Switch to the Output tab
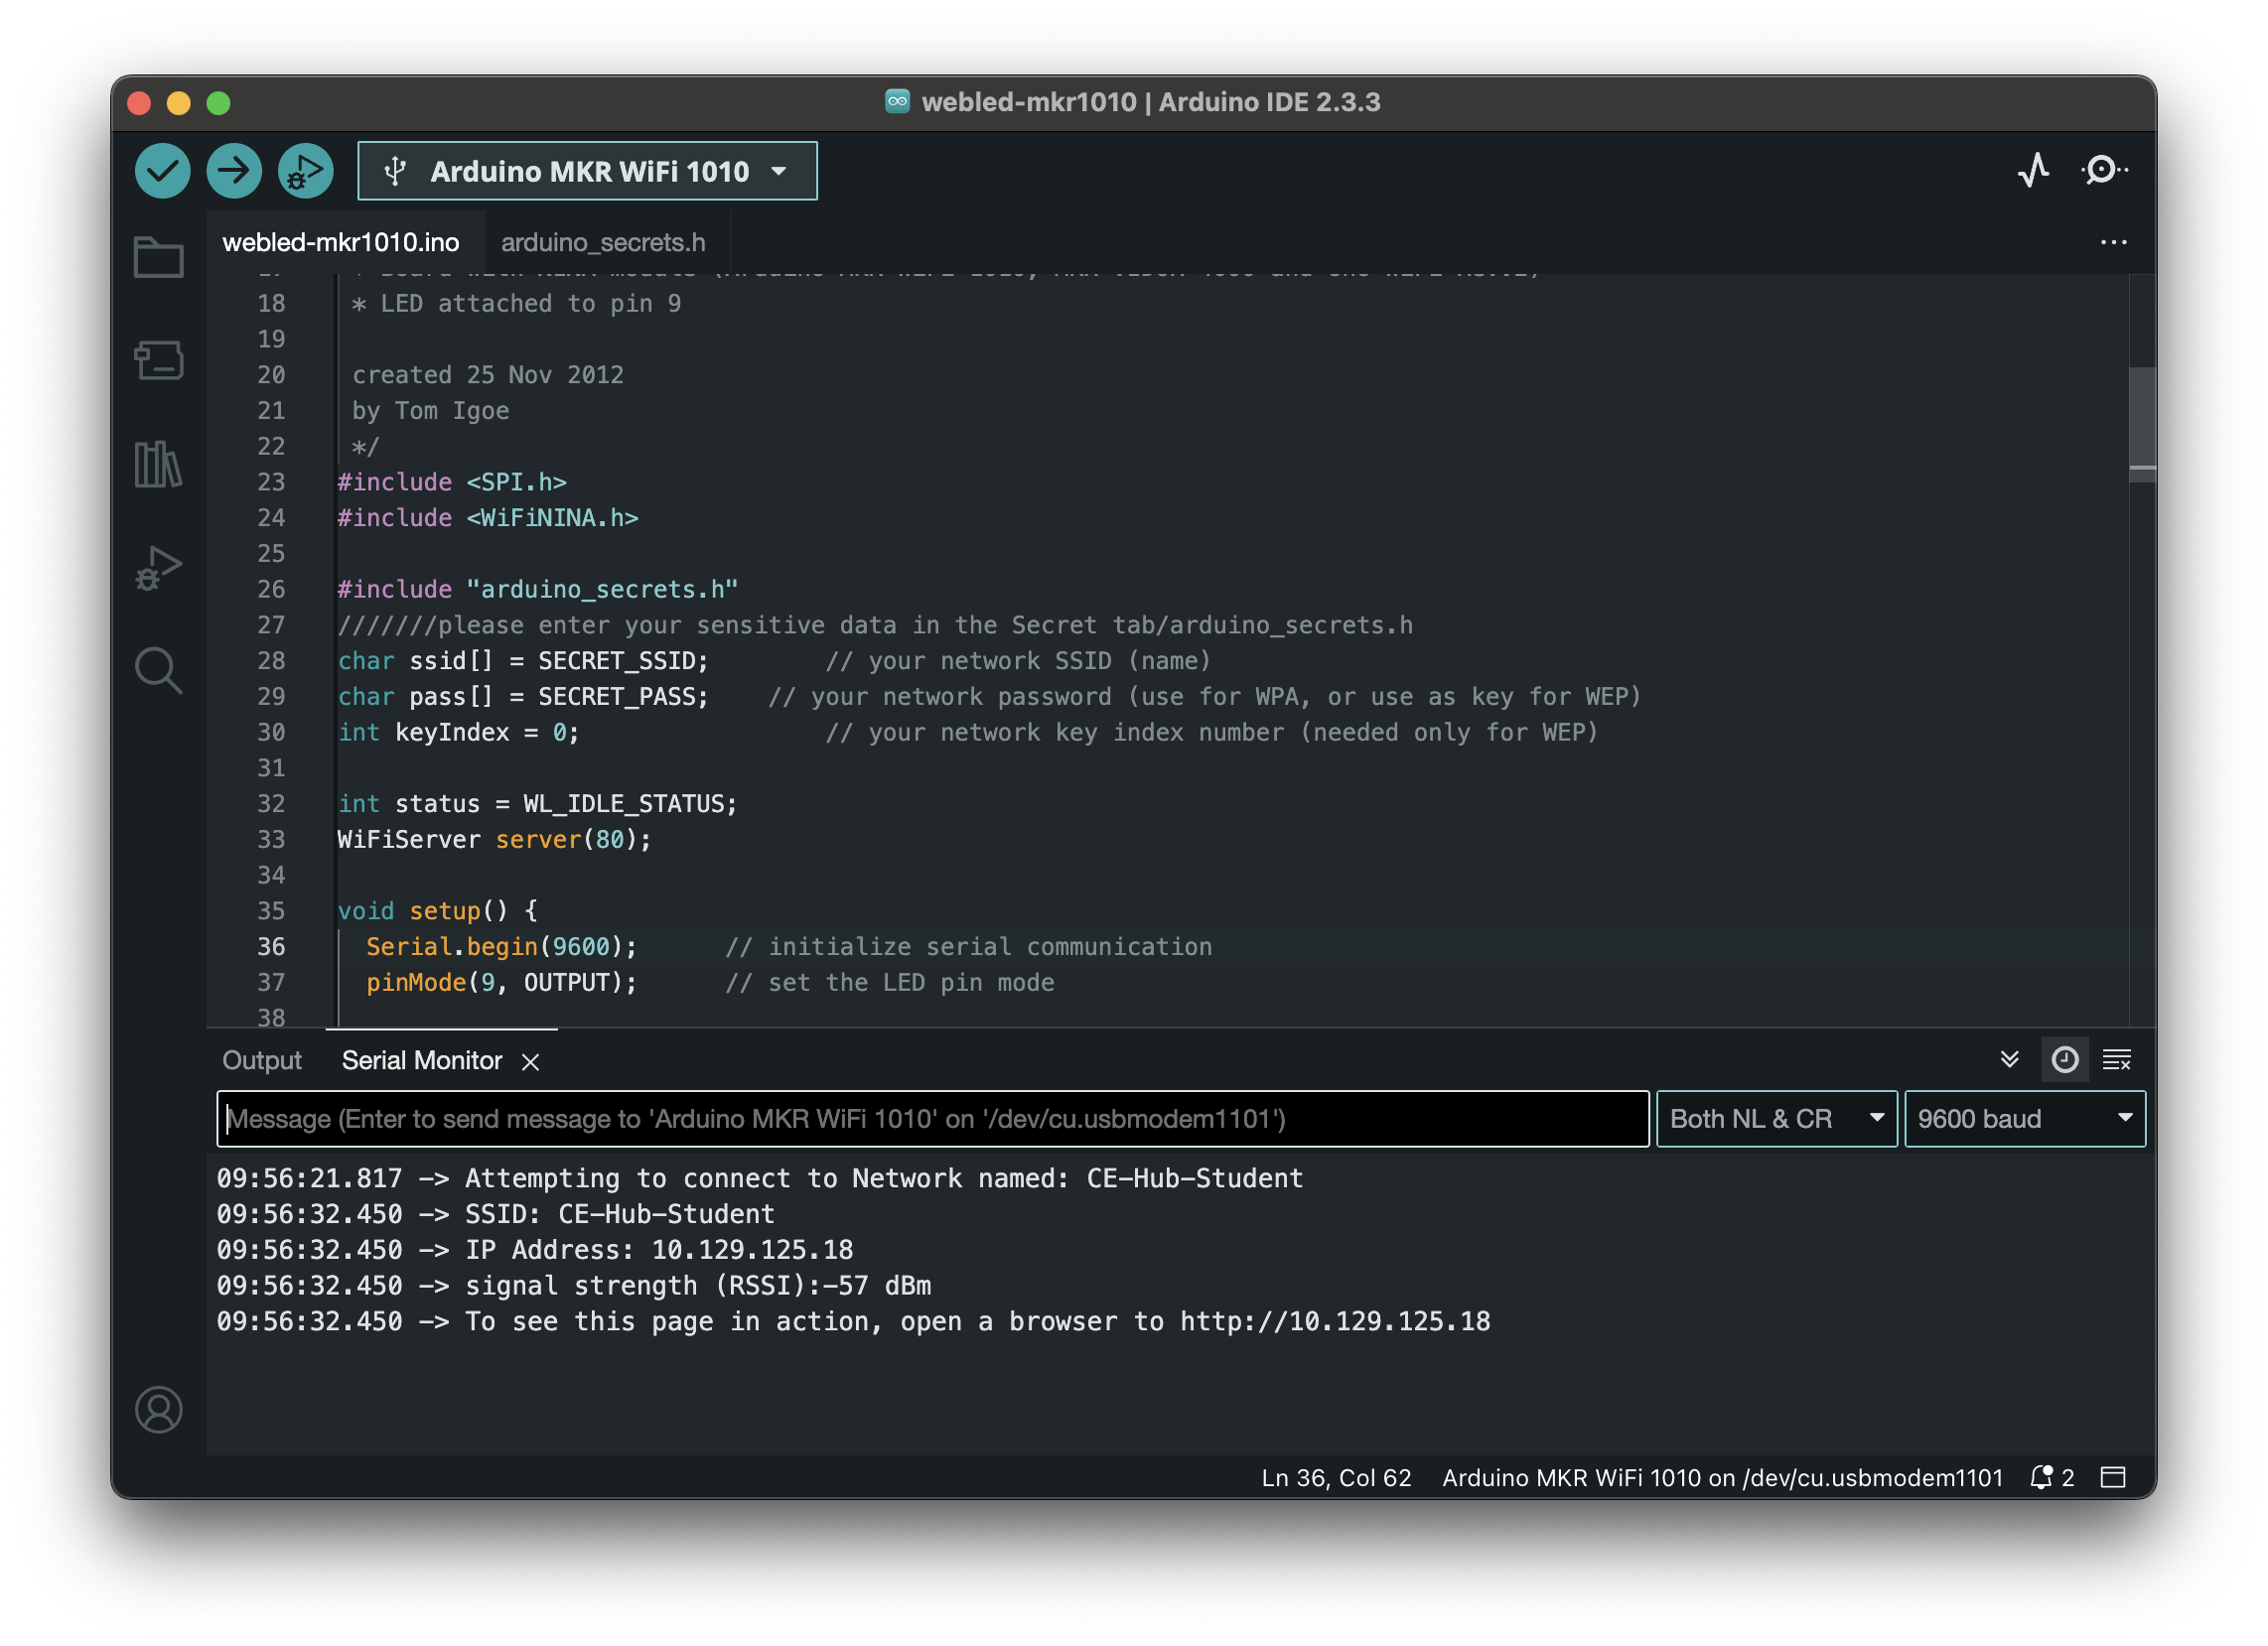 [262, 1061]
